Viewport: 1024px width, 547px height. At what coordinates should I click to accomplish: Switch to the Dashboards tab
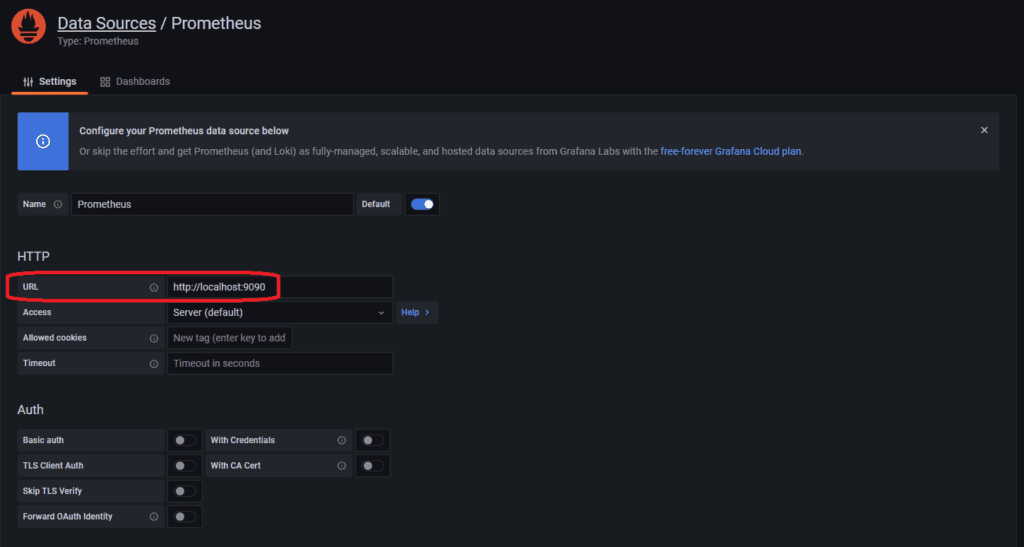(x=135, y=81)
